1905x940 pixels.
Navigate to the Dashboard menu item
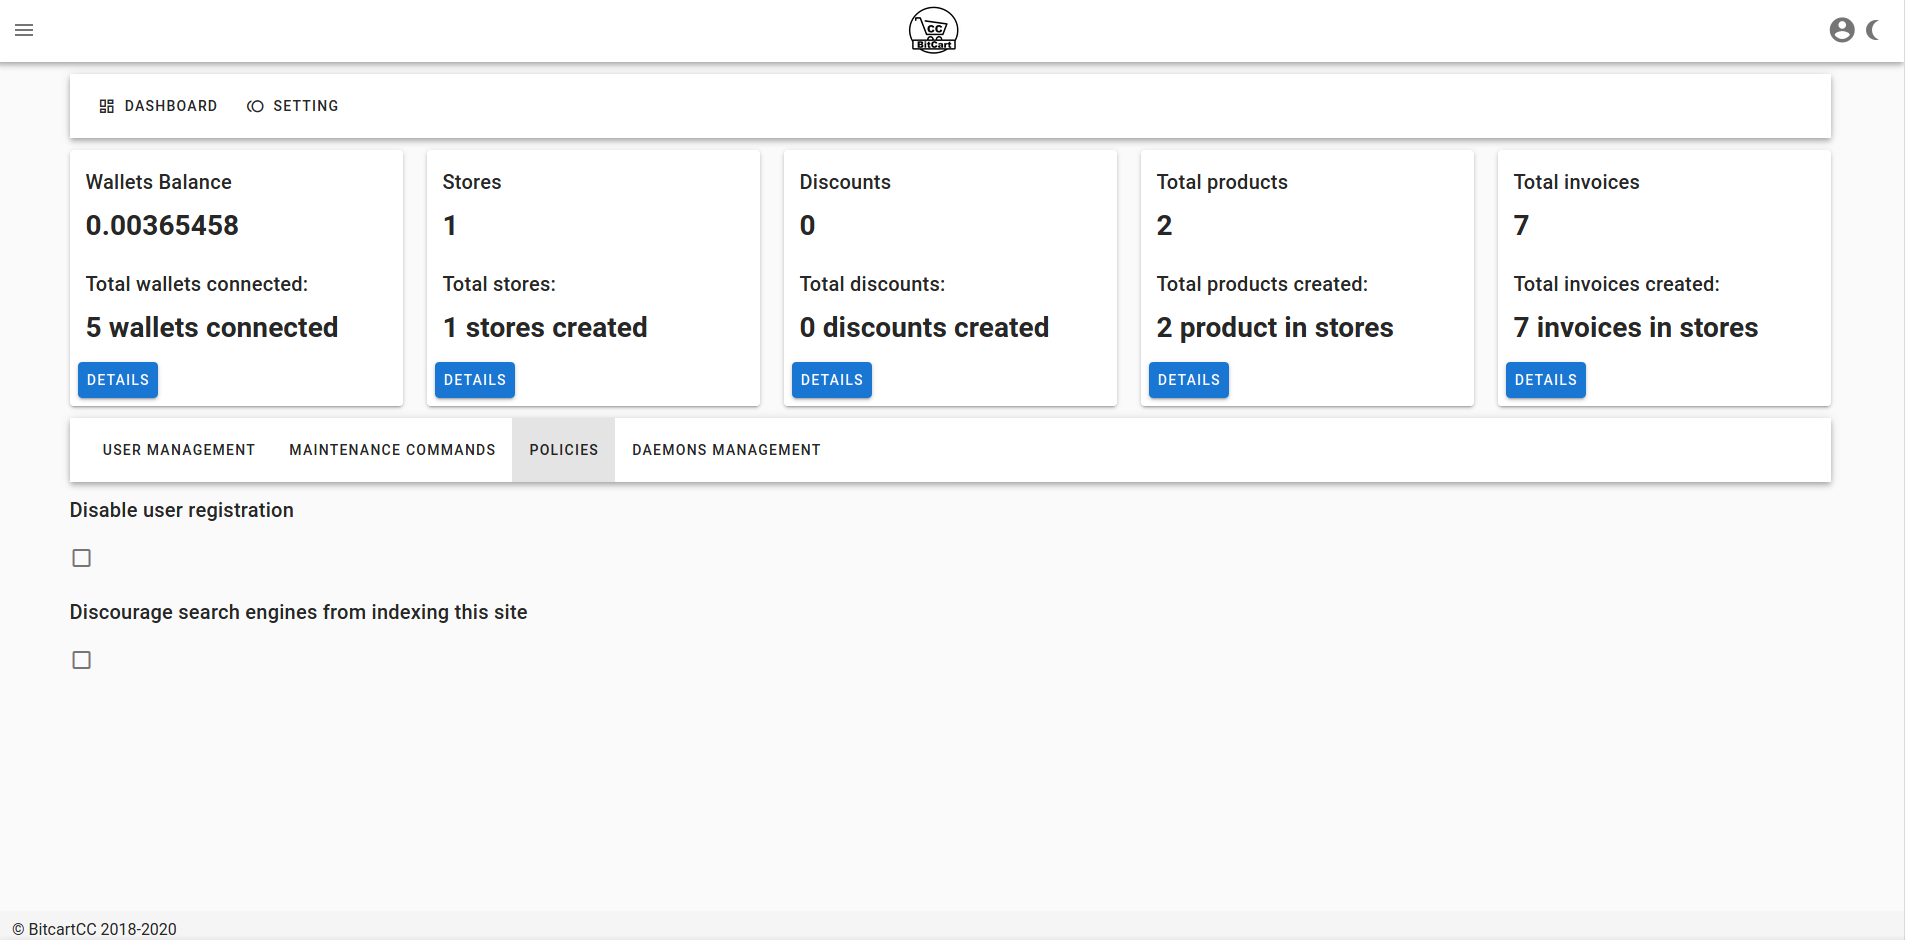(x=158, y=106)
